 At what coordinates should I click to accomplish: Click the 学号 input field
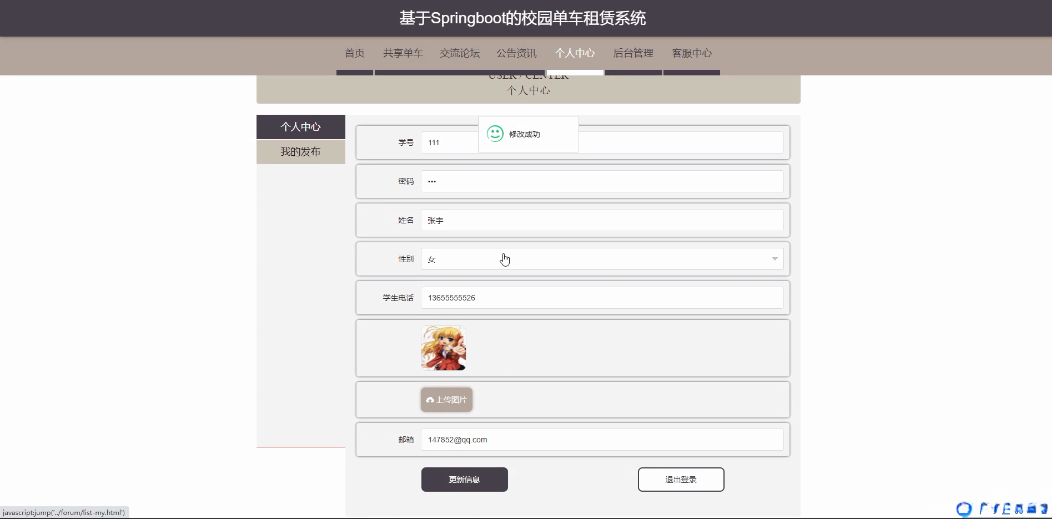[x=602, y=142]
